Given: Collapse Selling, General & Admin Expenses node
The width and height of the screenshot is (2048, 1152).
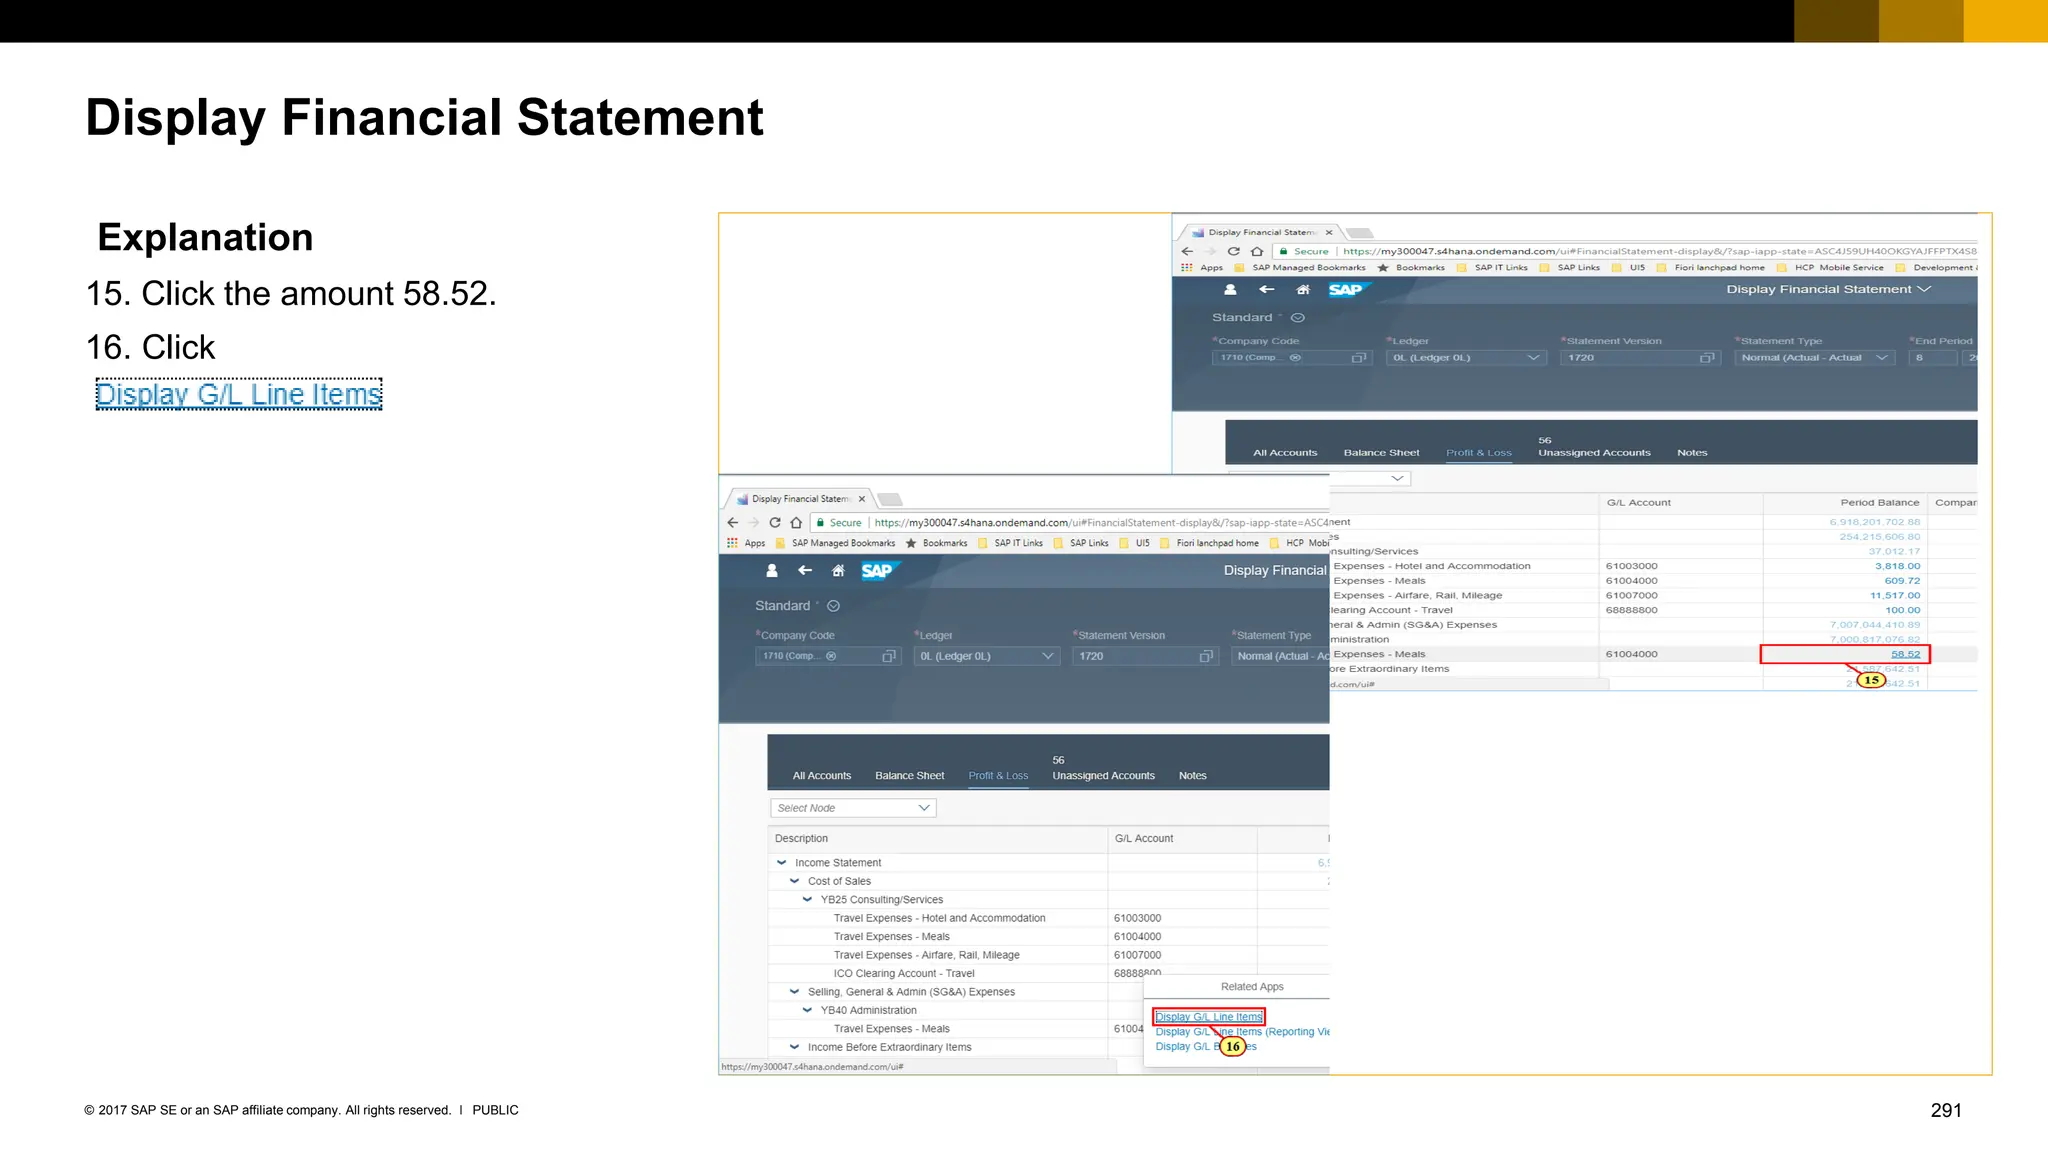Looking at the screenshot, I should pos(795,992).
